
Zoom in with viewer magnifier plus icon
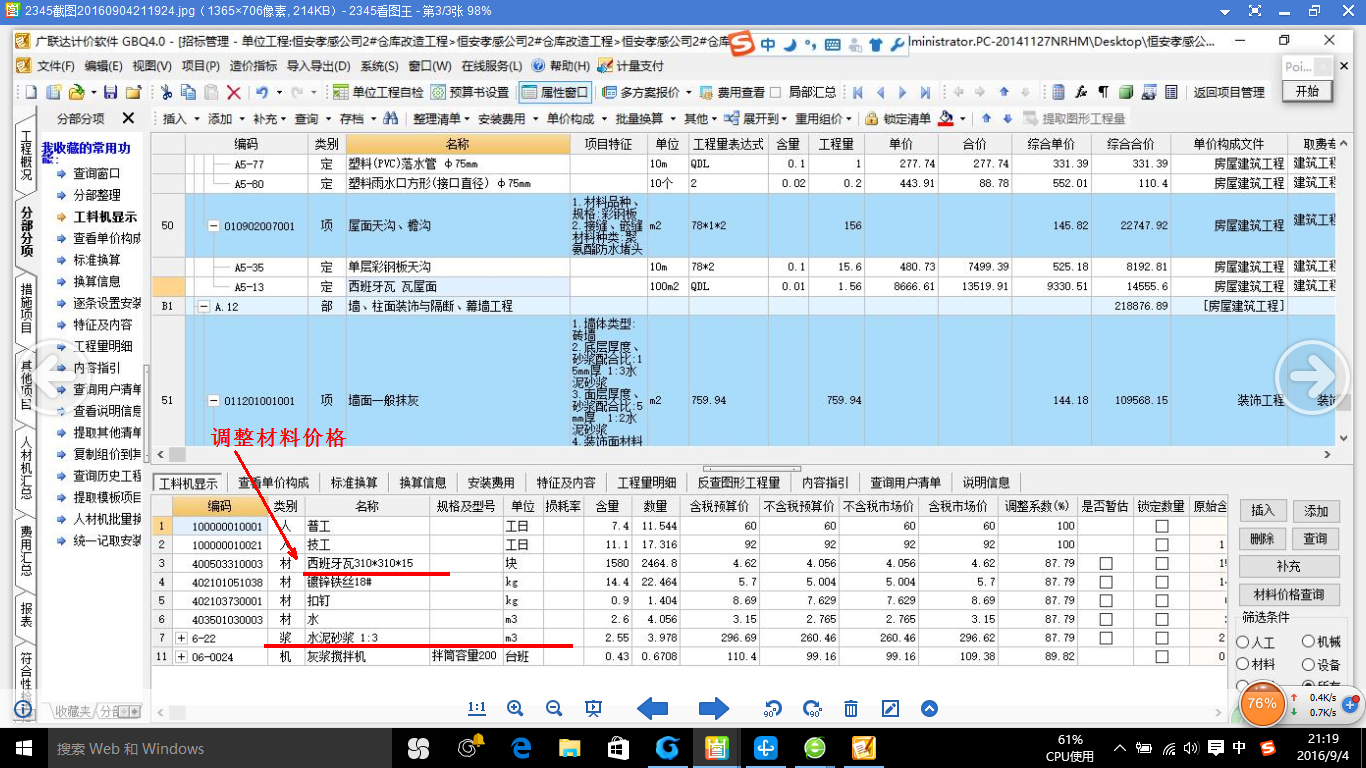point(516,708)
